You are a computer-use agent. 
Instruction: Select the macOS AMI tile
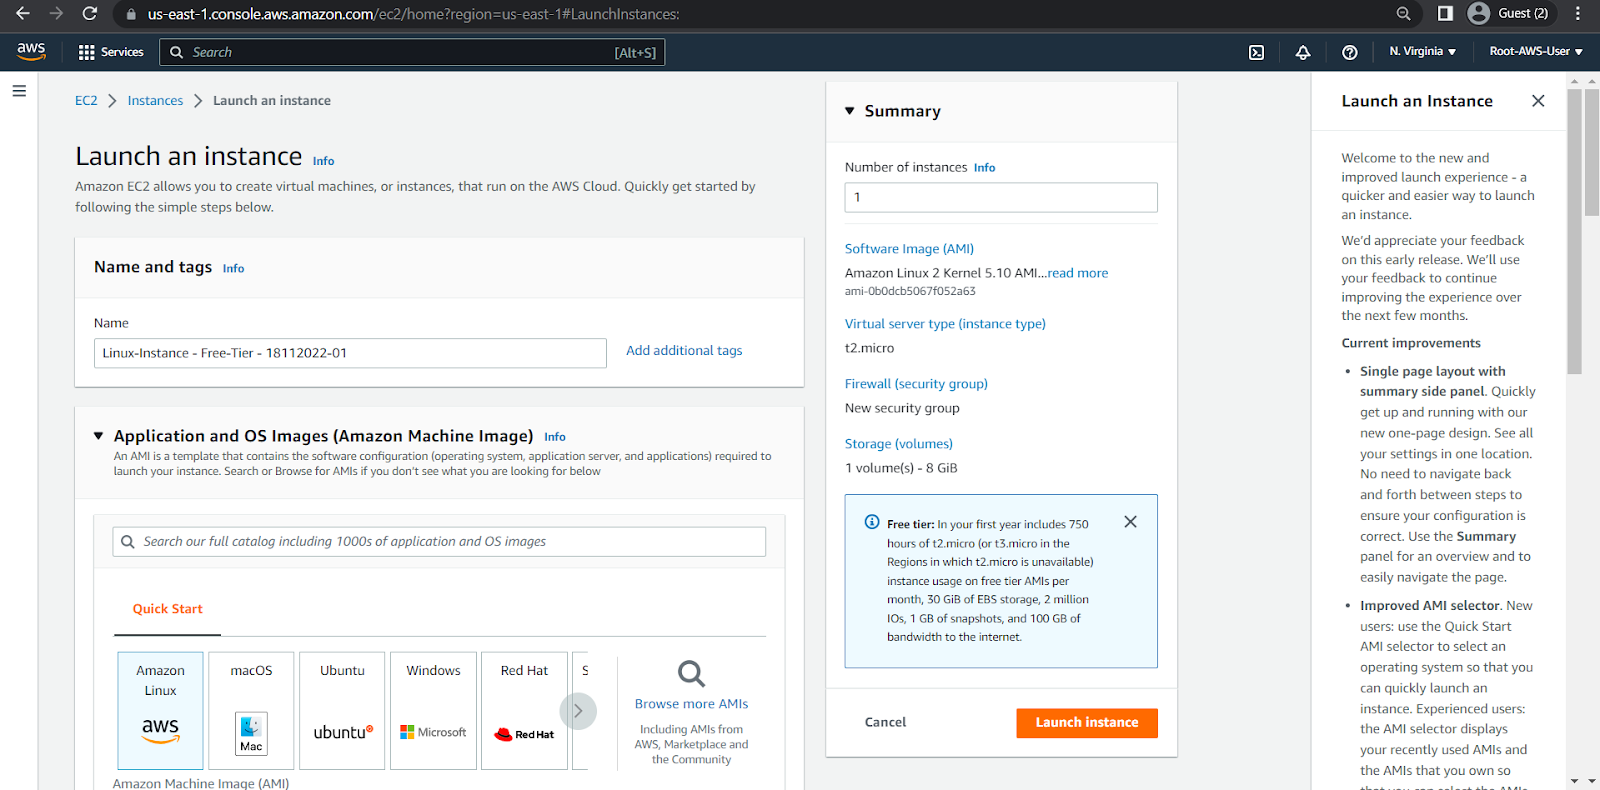(251, 711)
